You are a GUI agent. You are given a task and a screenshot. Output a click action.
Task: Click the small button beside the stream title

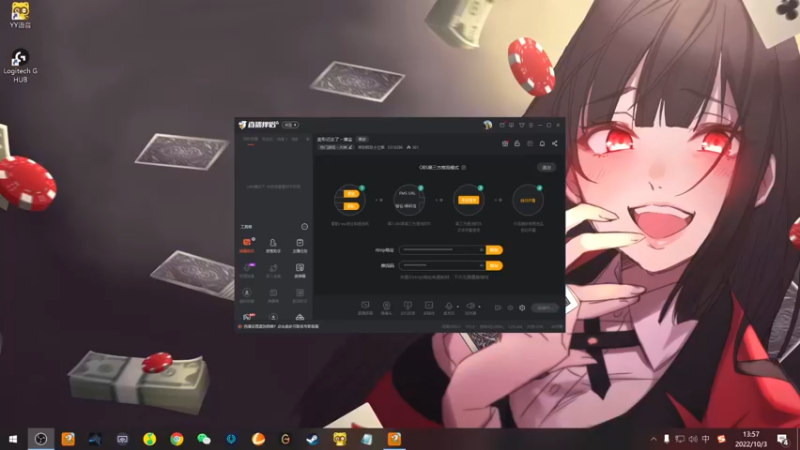click(x=362, y=139)
